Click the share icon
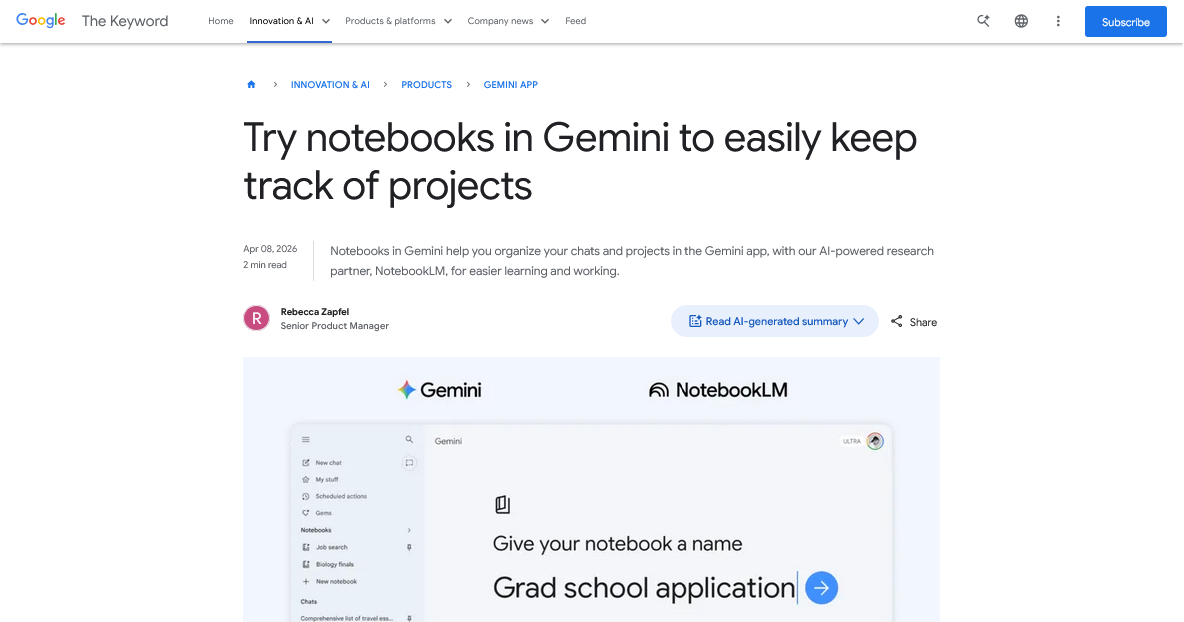Image resolution: width=1184 pixels, height=622 pixels. [897, 321]
